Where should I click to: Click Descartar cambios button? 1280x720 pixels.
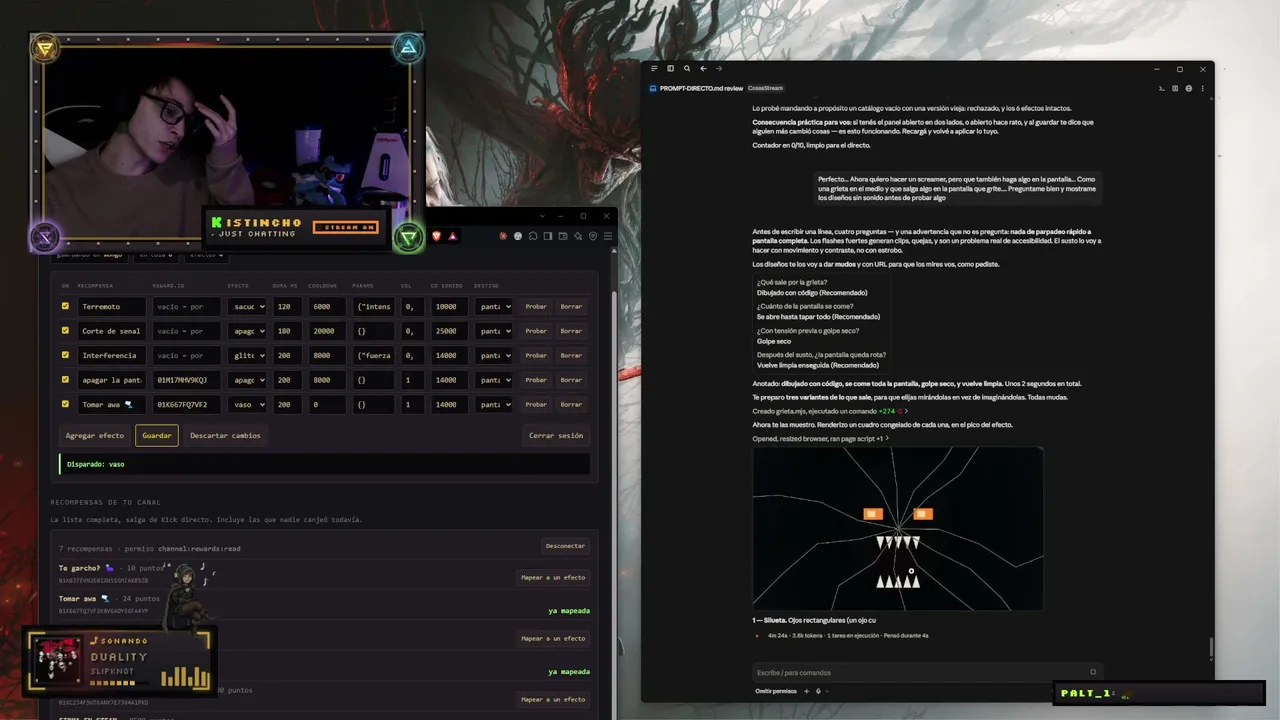tap(225, 435)
